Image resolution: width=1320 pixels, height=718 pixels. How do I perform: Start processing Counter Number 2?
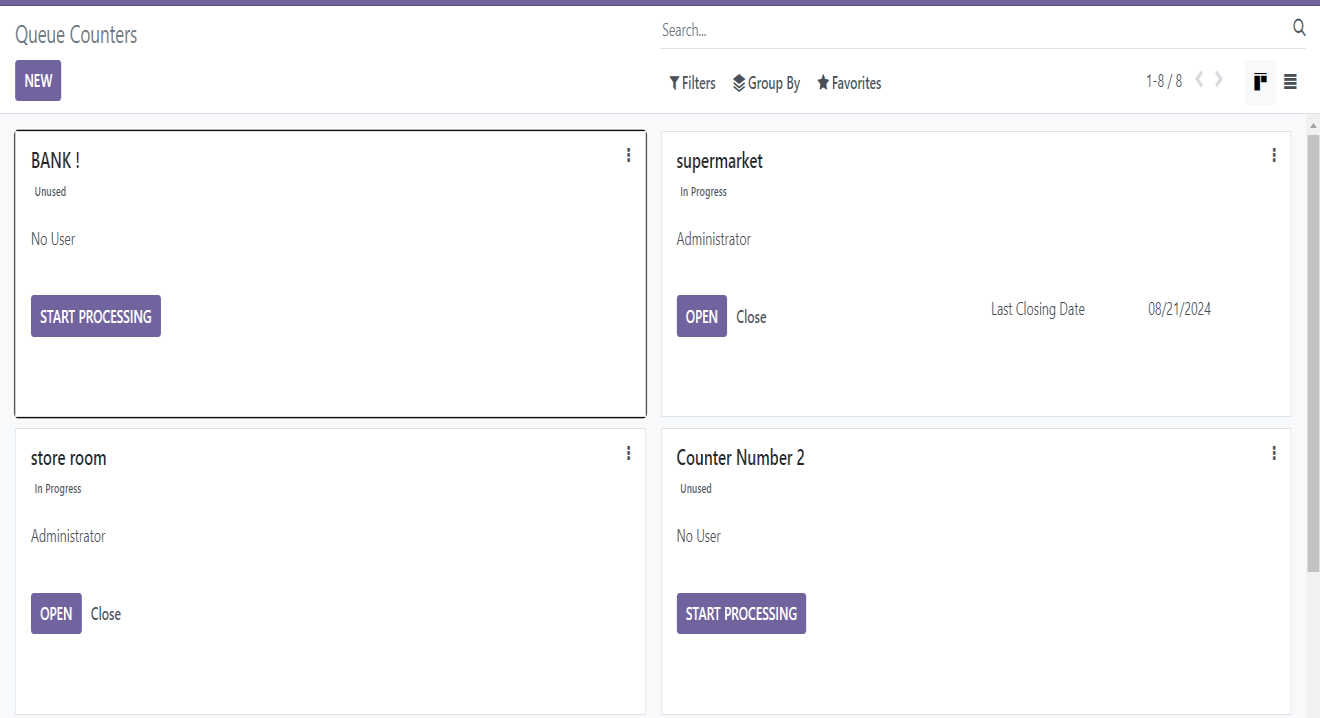(741, 614)
